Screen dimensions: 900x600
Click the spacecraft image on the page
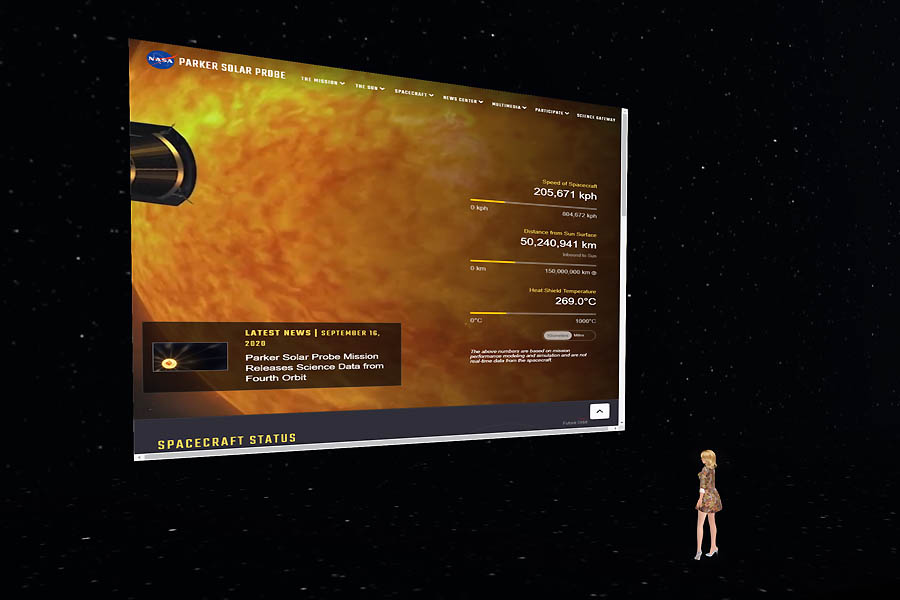coord(163,163)
